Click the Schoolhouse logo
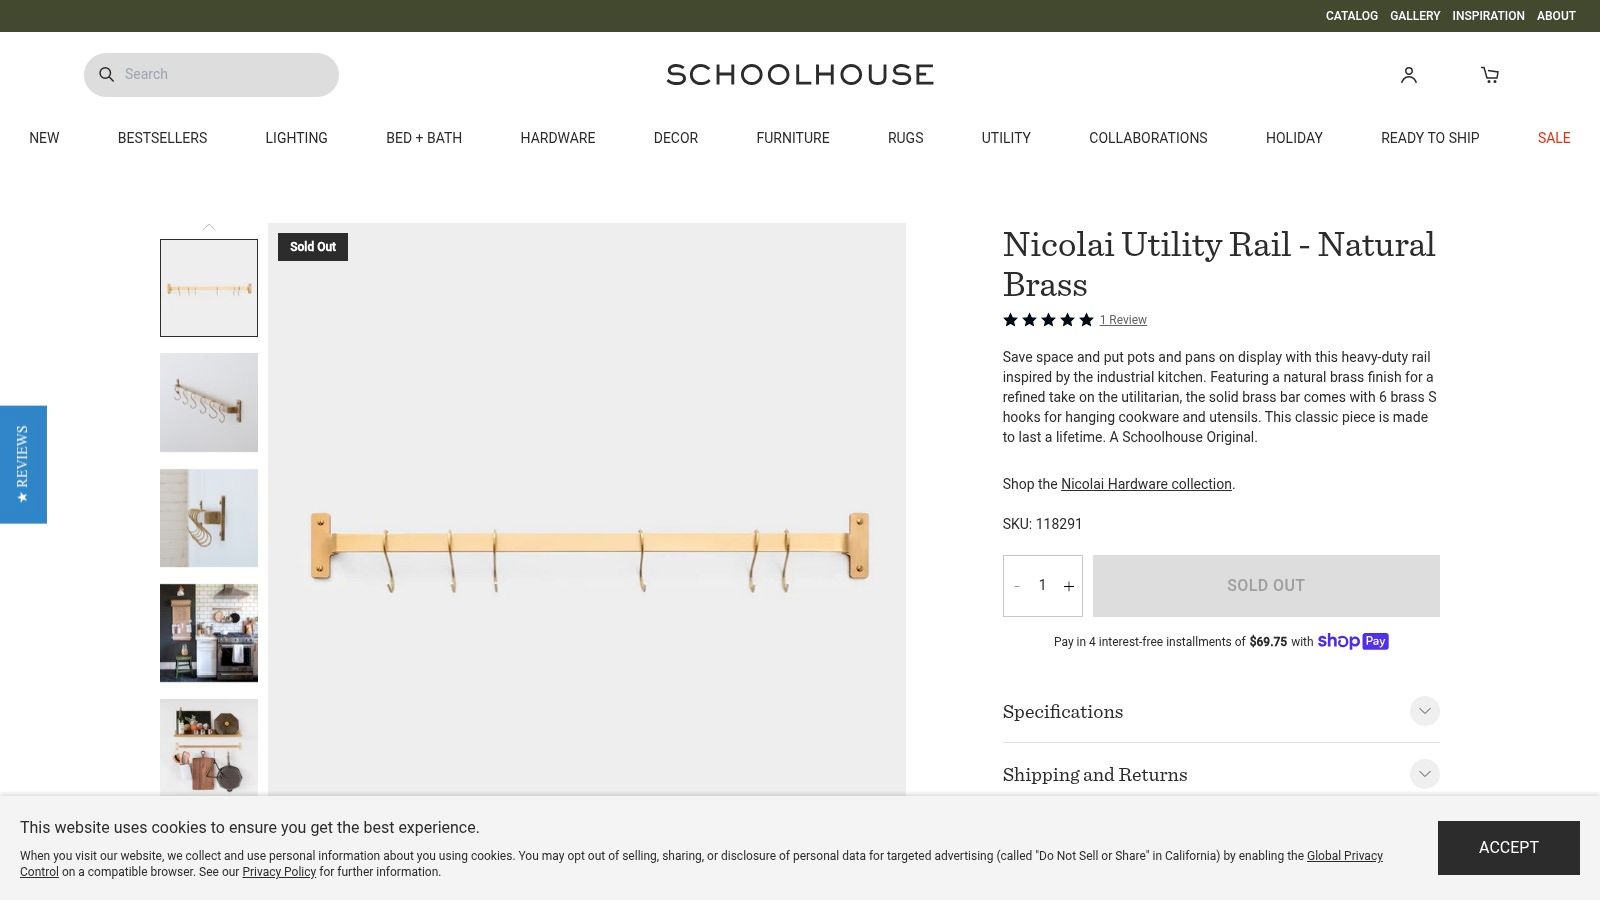 point(800,75)
